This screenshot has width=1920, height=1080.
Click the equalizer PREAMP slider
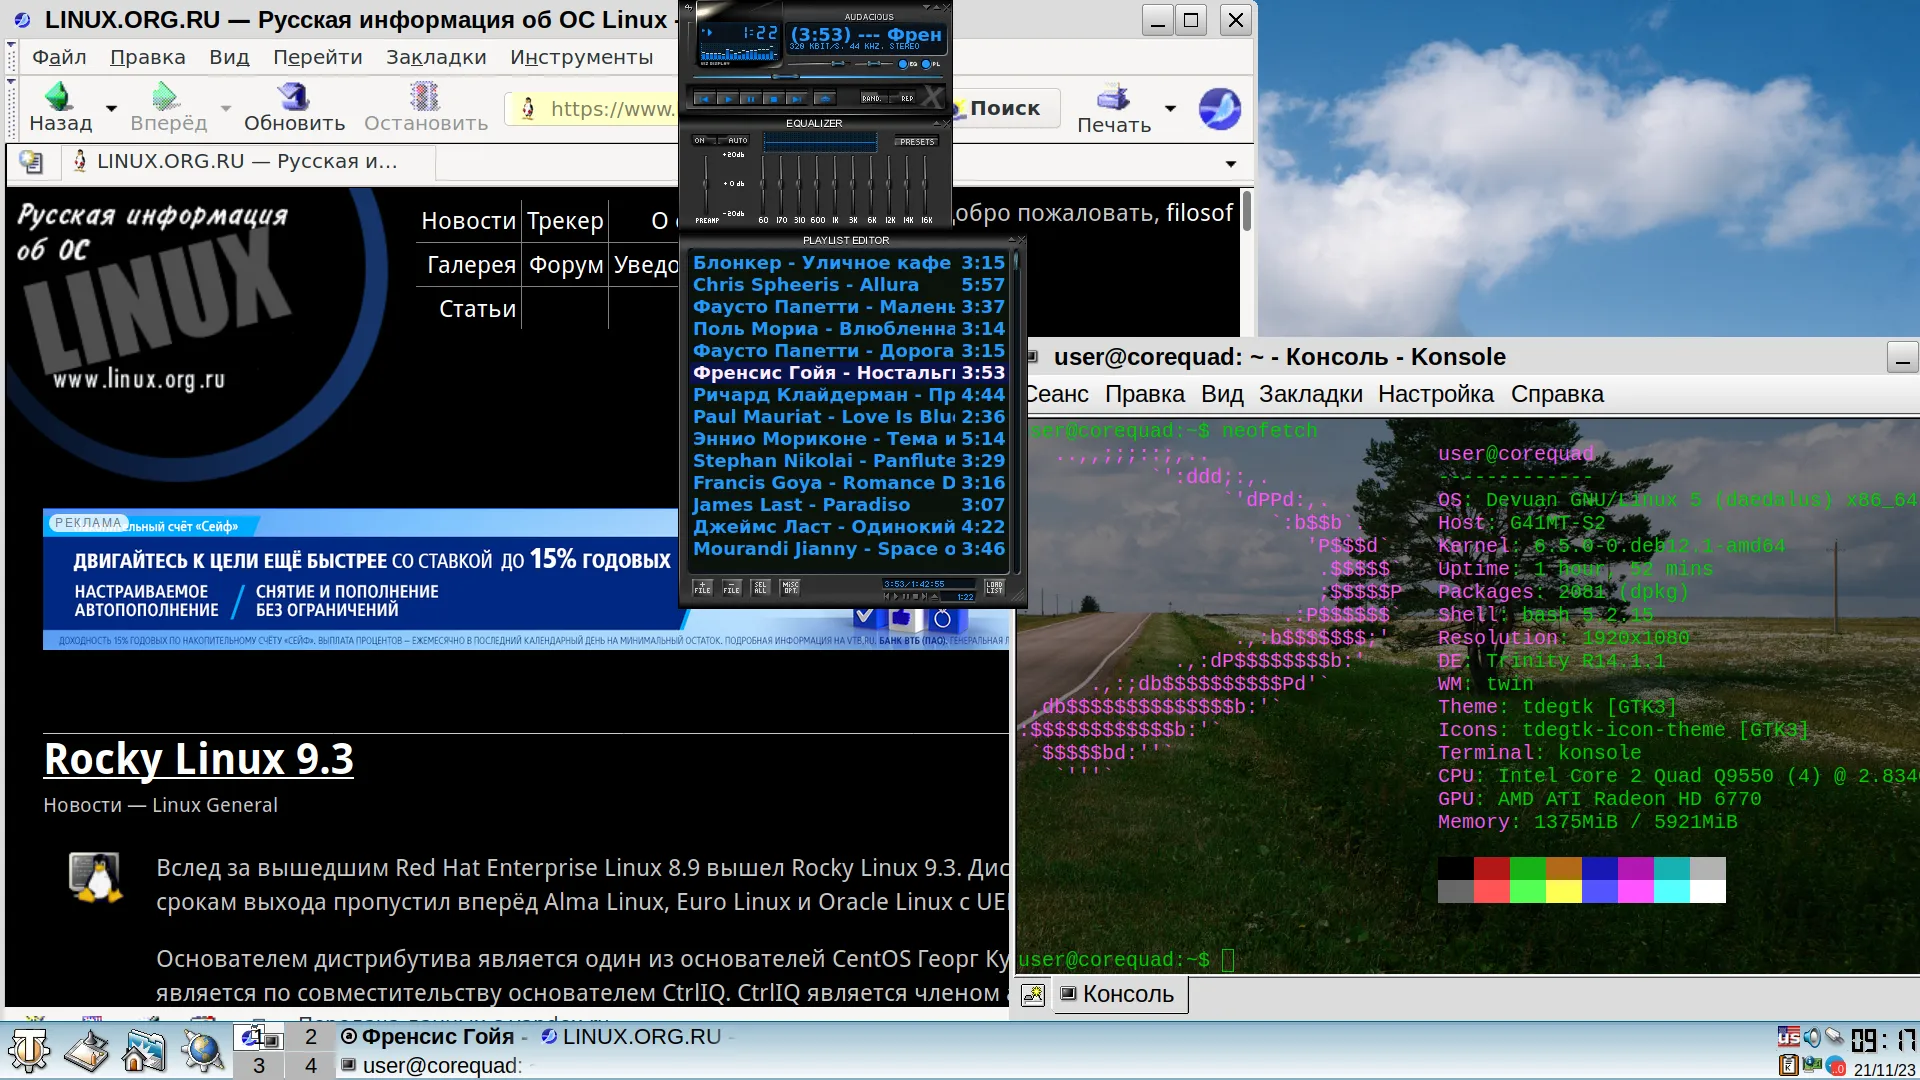[705, 185]
